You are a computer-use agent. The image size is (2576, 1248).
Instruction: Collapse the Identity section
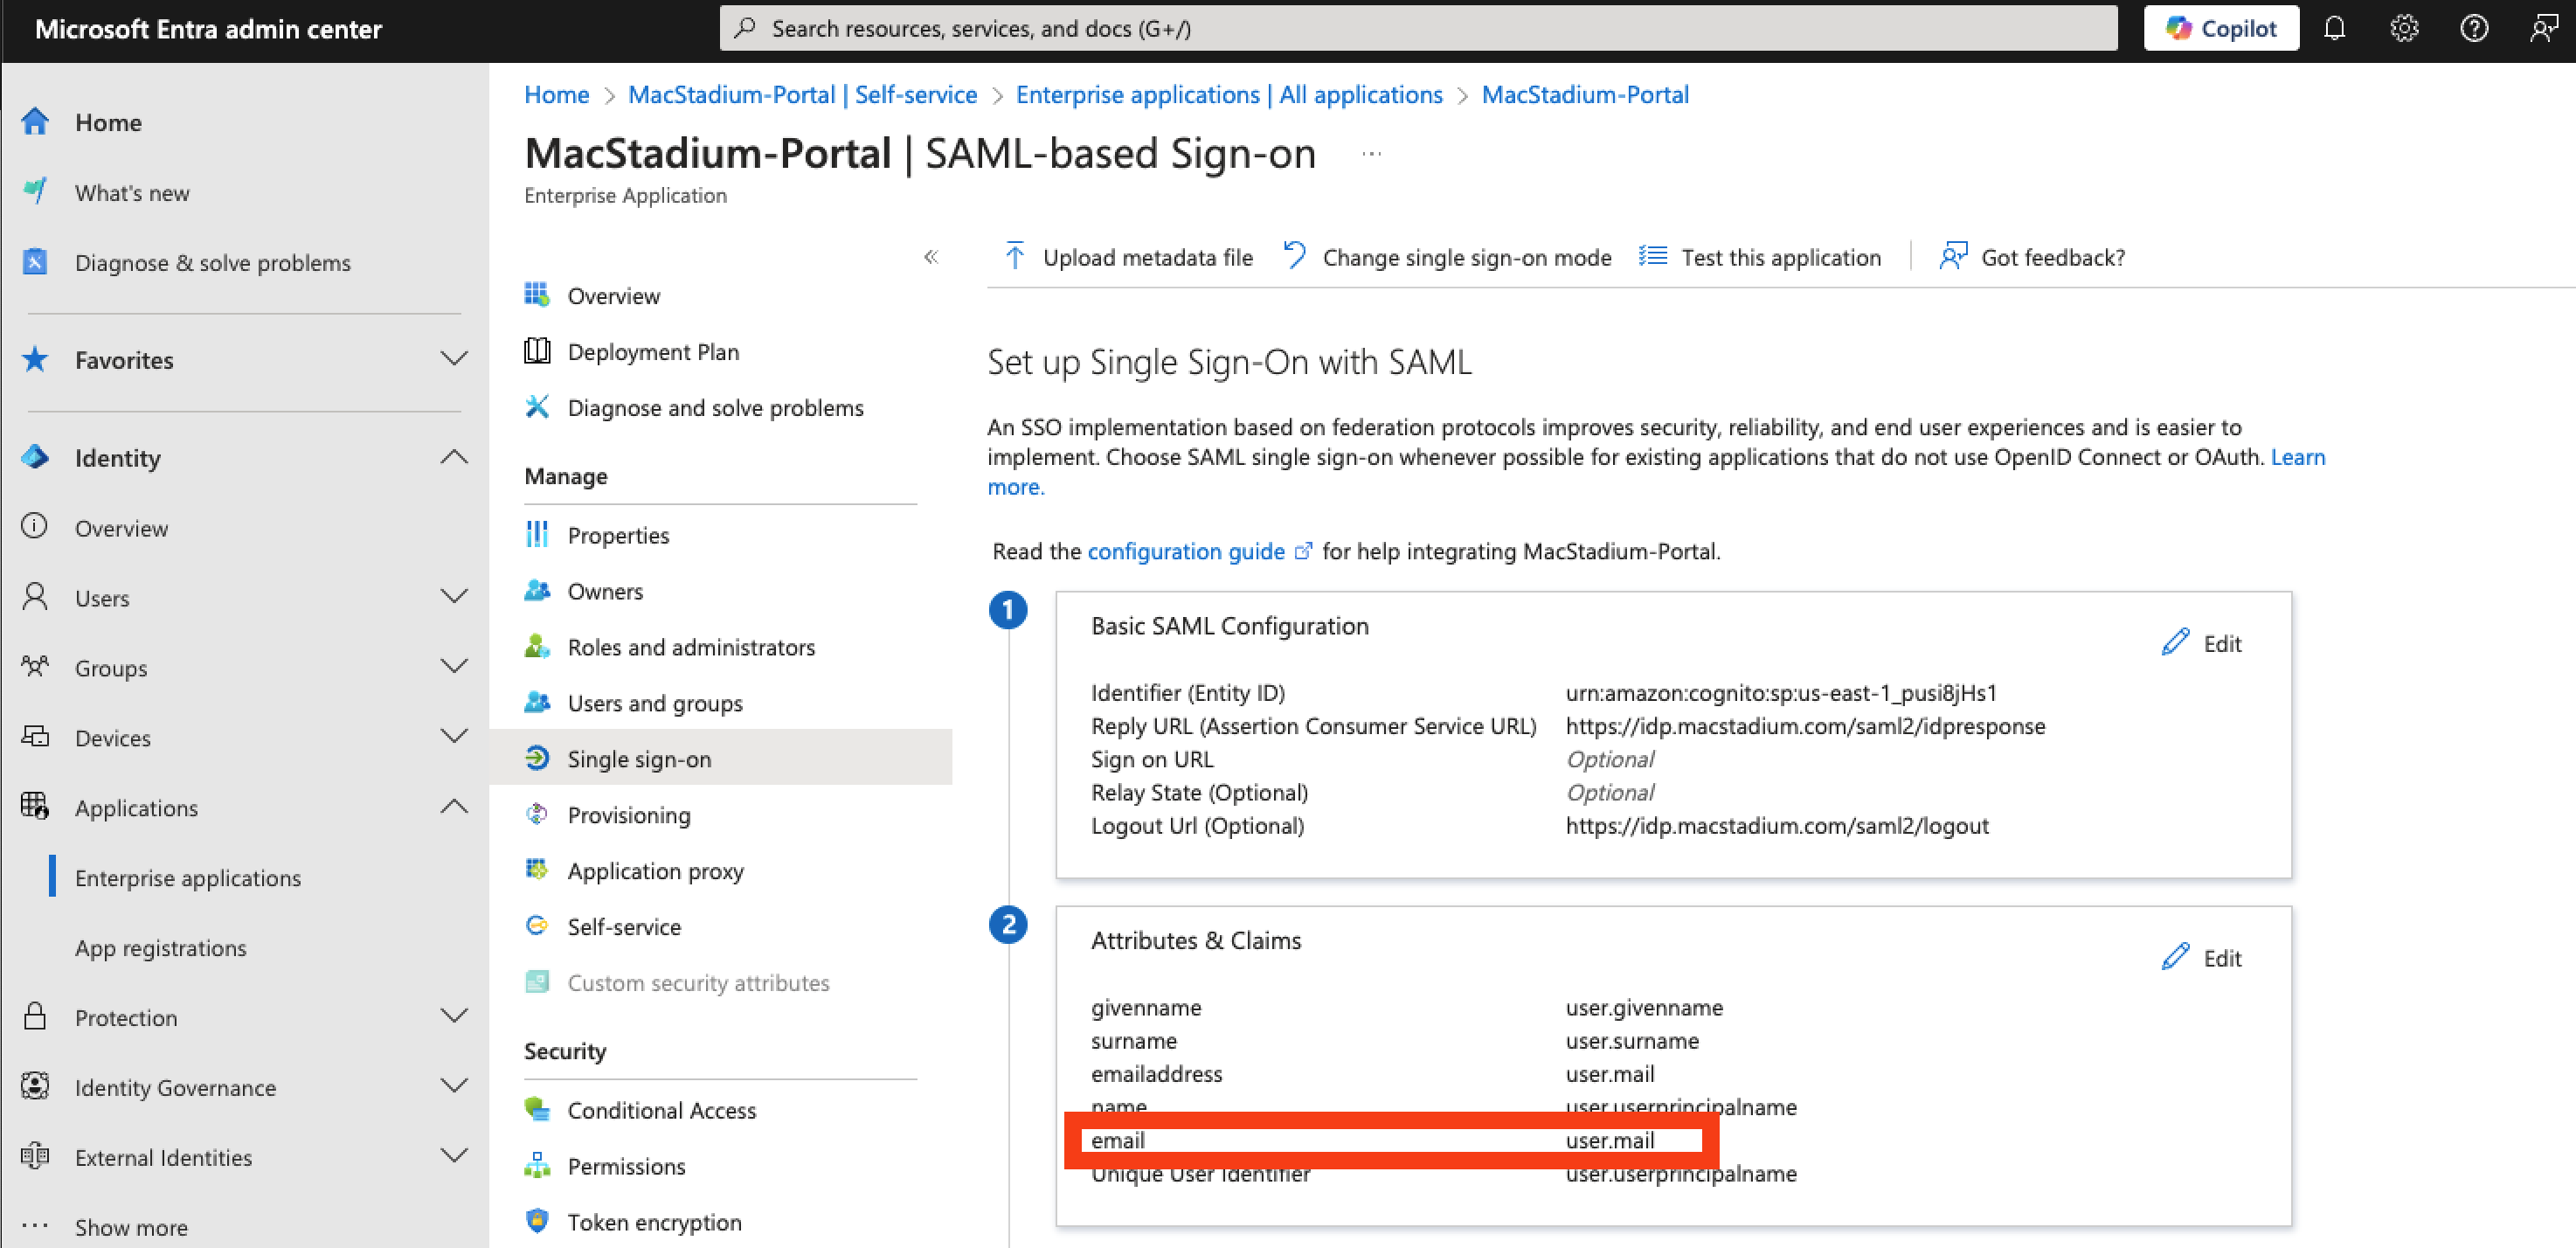click(x=454, y=457)
